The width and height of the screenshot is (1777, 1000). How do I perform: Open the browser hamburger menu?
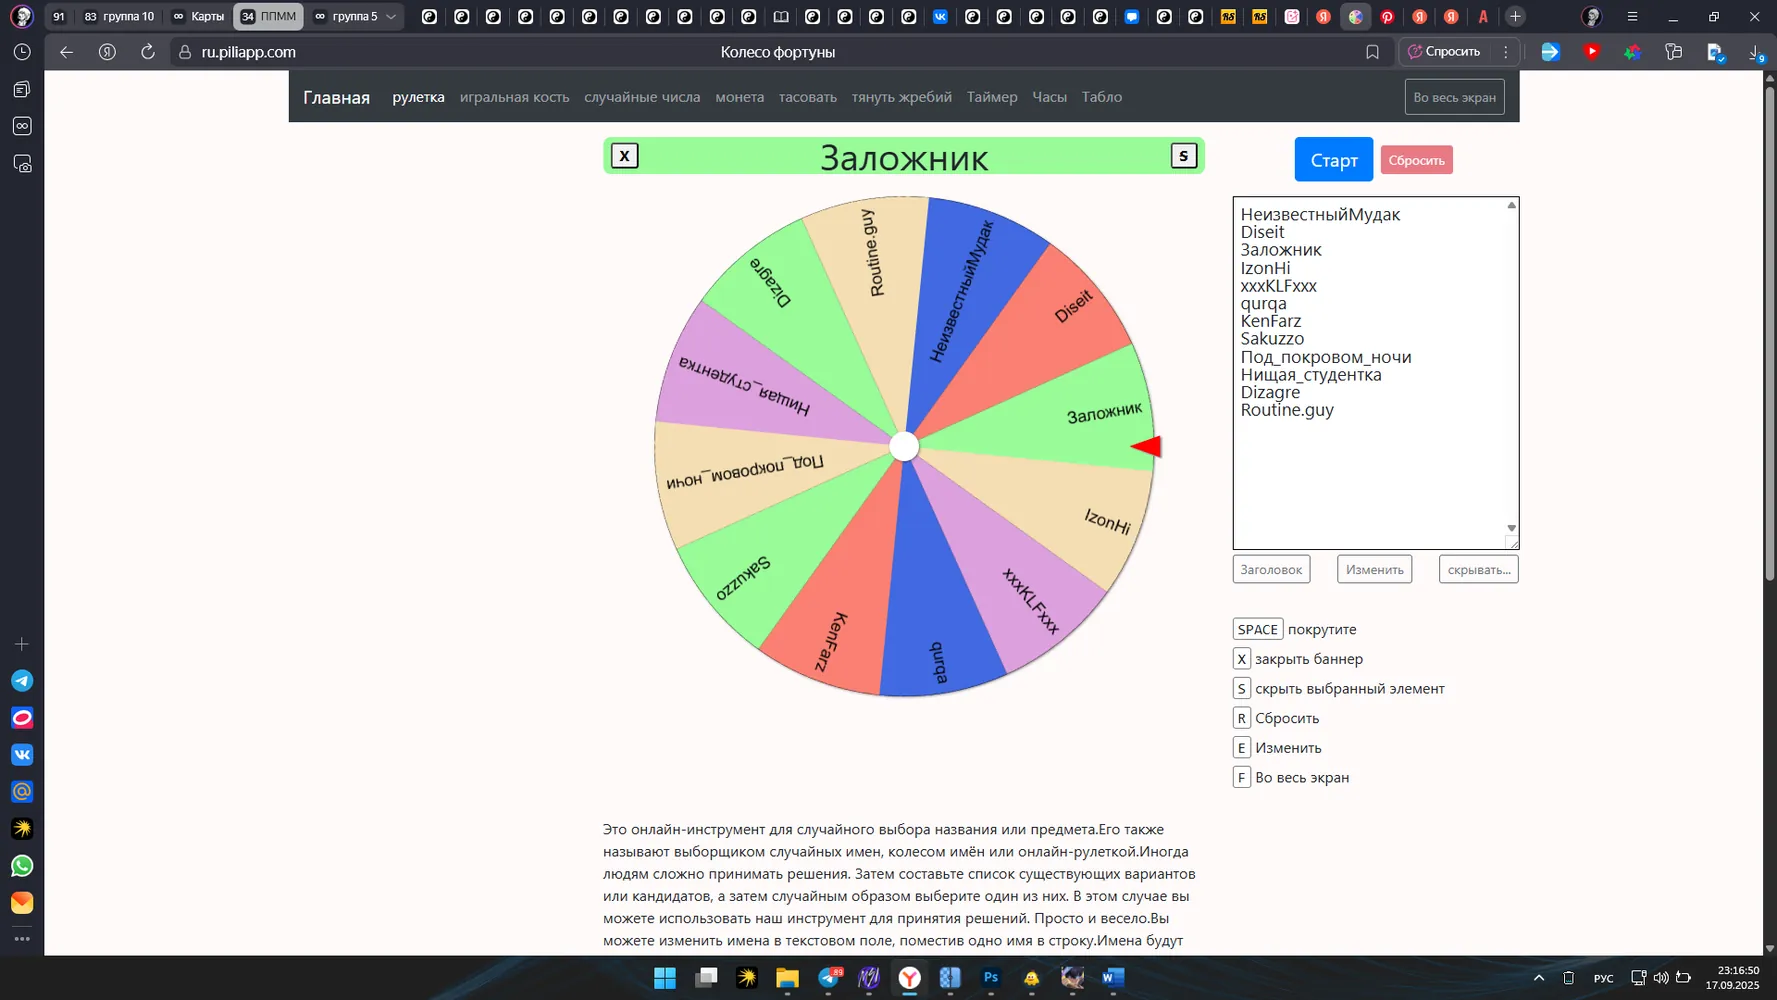[x=1632, y=16]
